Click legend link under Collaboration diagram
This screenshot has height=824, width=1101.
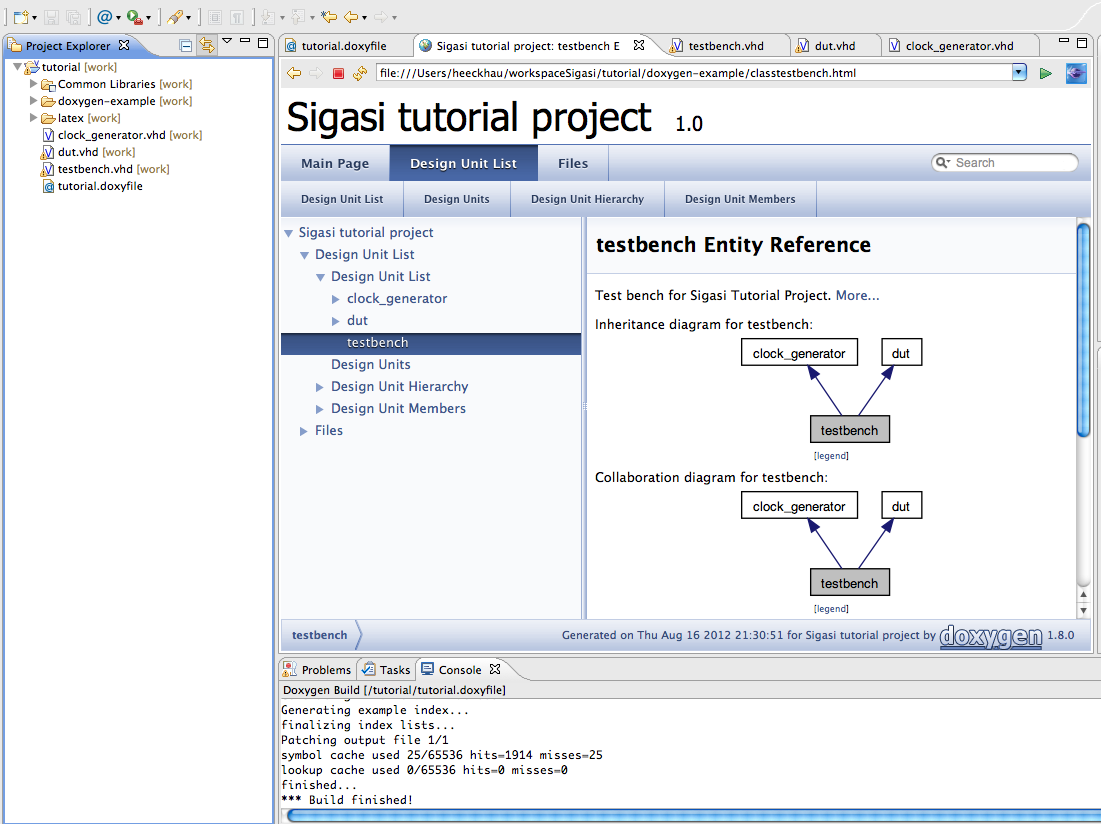tap(831, 609)
